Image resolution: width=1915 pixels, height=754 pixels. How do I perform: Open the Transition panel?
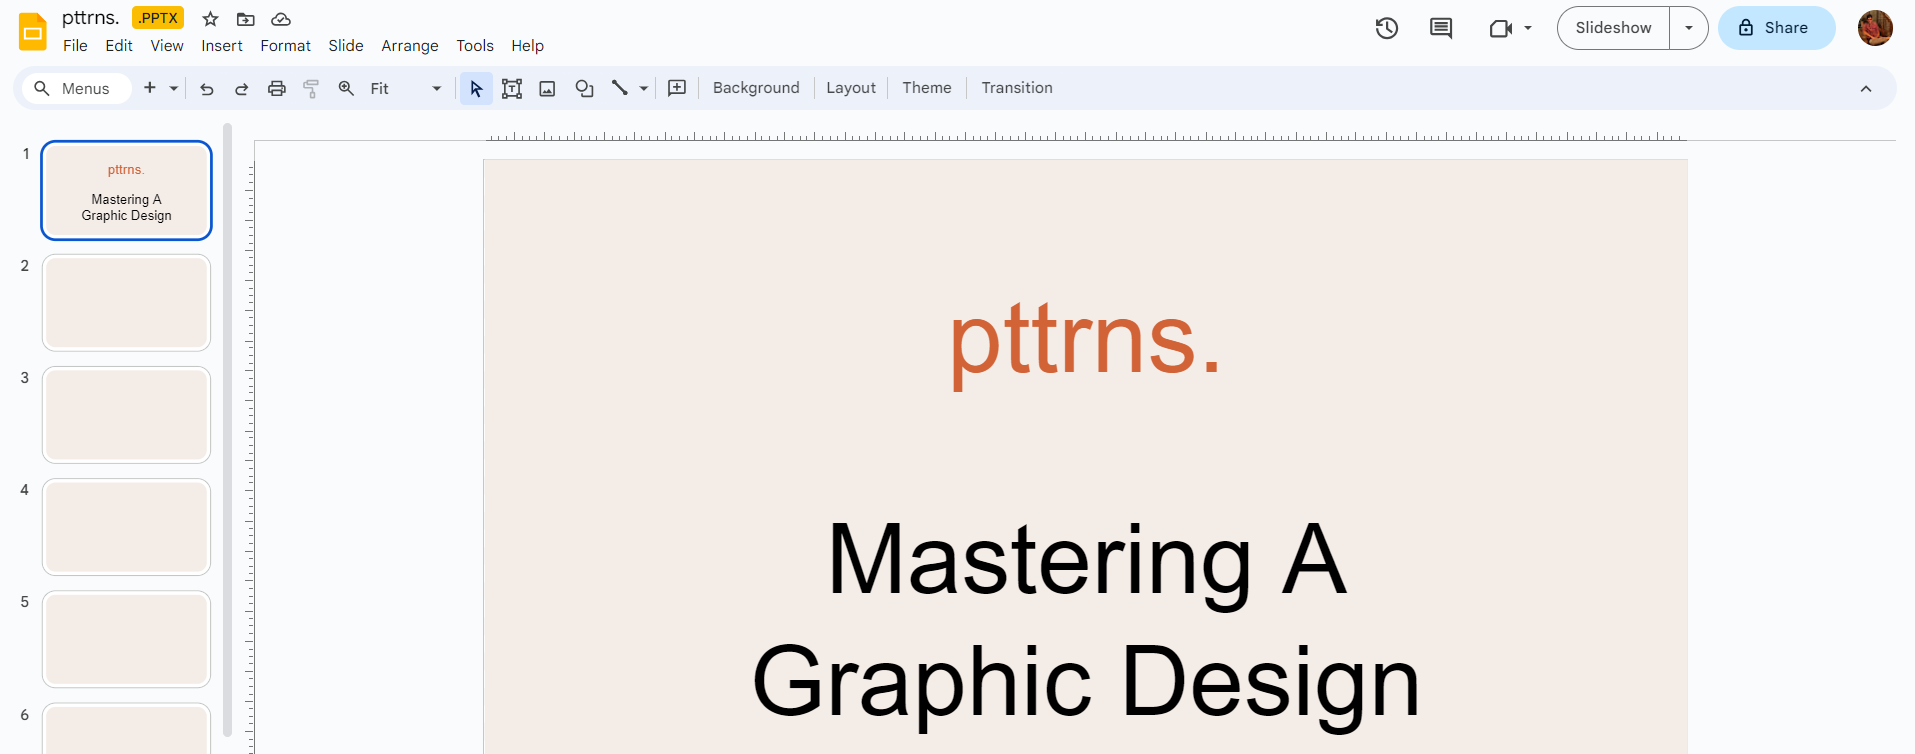point(1017,88)
